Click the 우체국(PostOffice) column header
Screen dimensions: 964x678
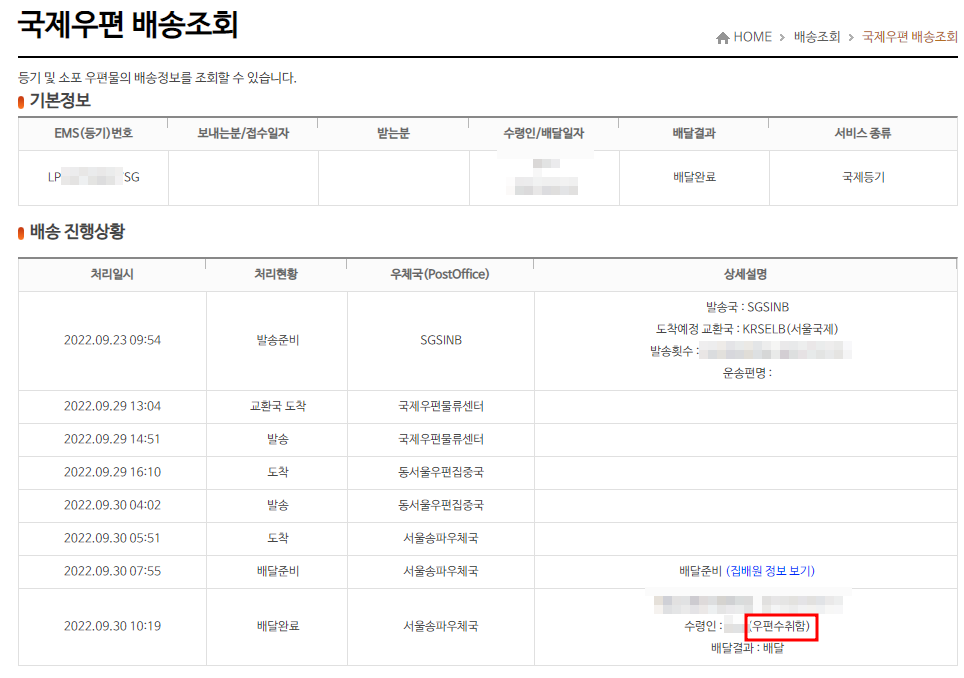coord(440,274)
